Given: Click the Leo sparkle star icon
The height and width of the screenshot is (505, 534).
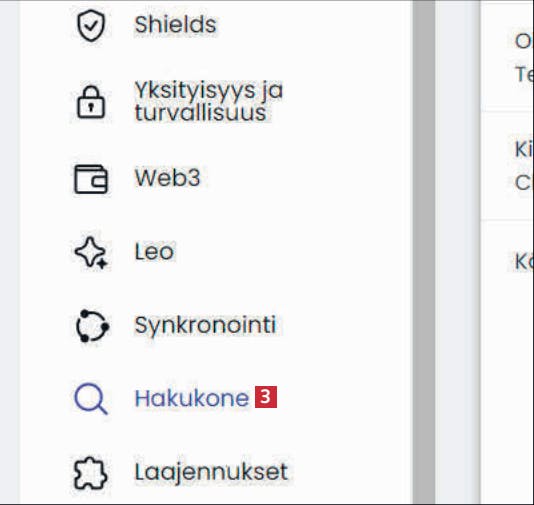Looking at the screenshot, I should [91, 252].
